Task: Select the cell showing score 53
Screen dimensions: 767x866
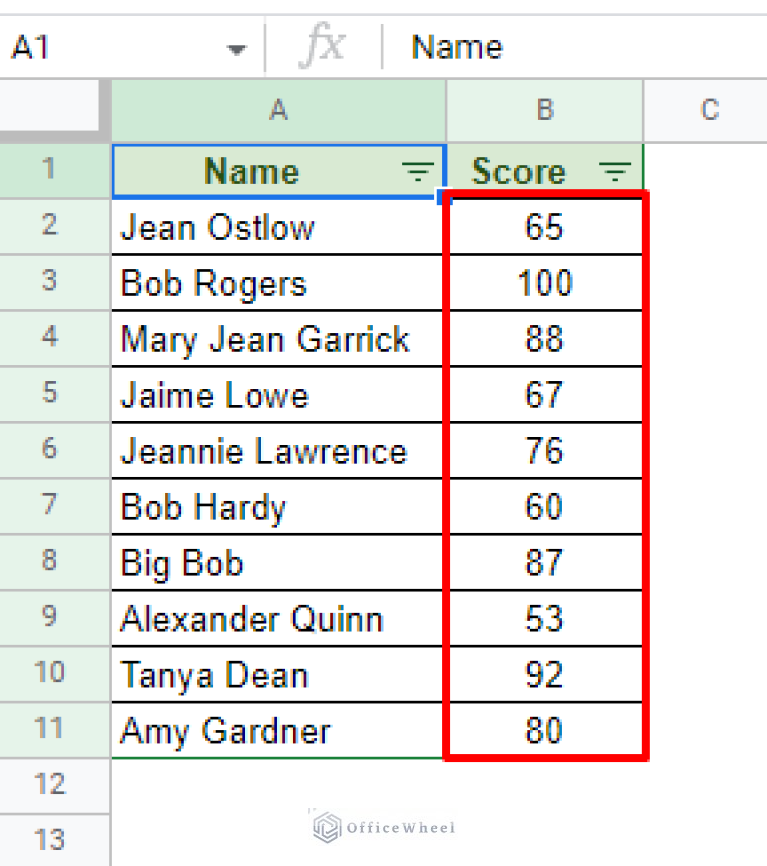Action: tap(544, 618)
